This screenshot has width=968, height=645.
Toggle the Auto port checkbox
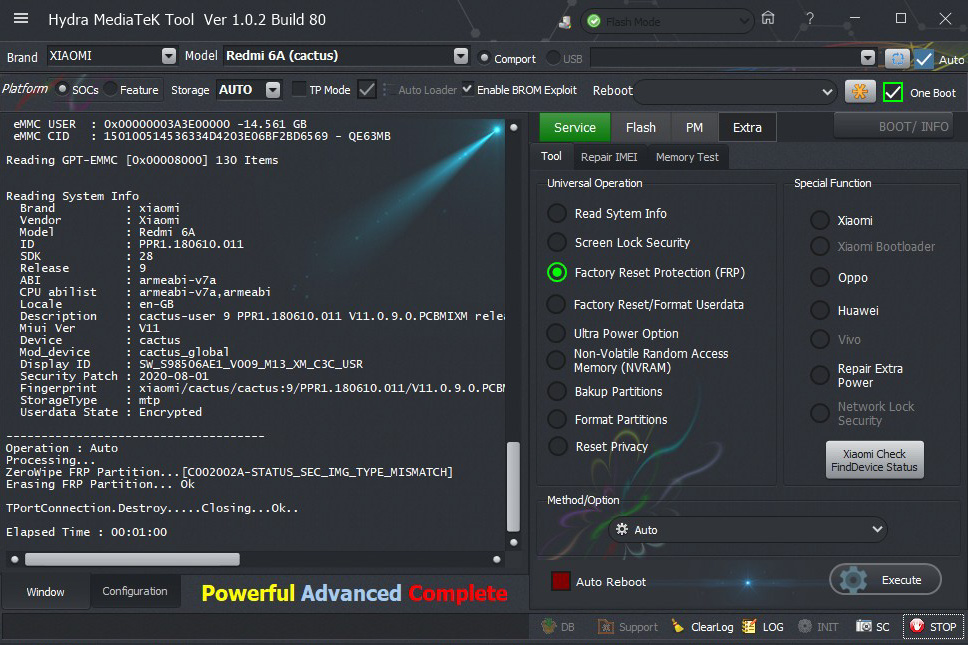(x=924, y=59)
